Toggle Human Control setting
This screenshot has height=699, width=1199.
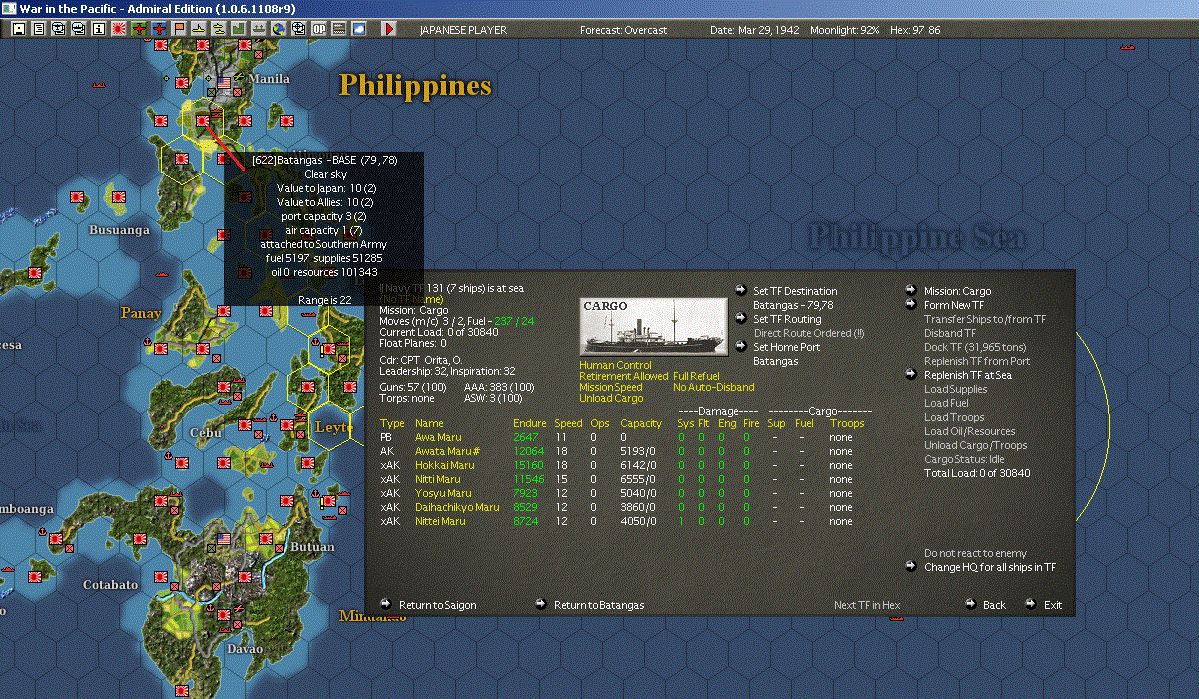pos(616,366)
